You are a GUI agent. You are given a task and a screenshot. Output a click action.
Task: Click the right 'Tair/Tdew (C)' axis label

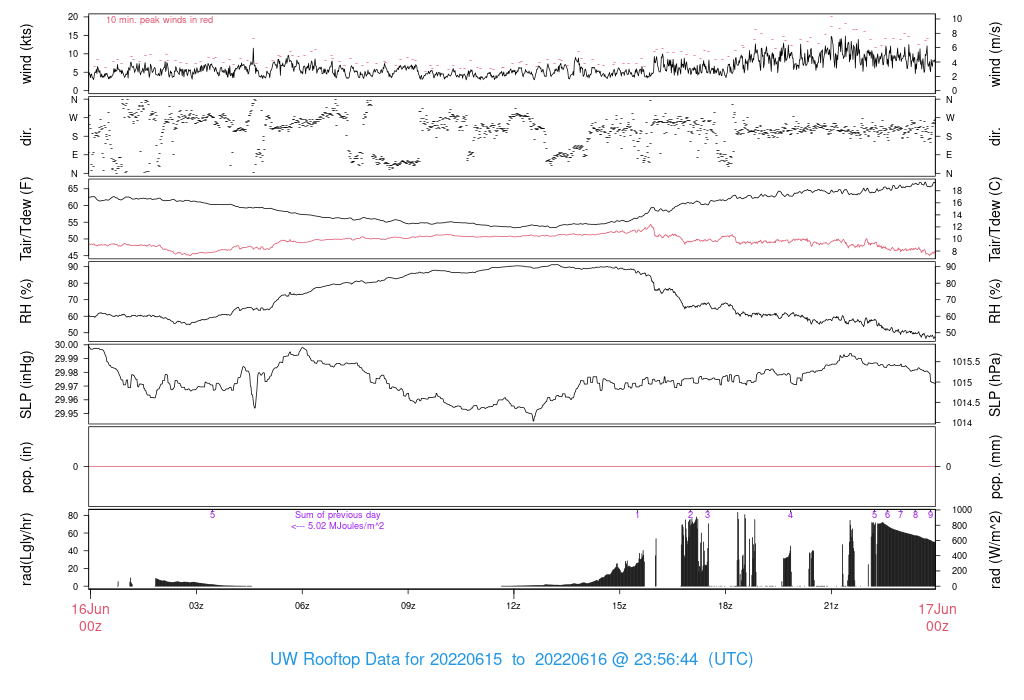pos(995,219)
